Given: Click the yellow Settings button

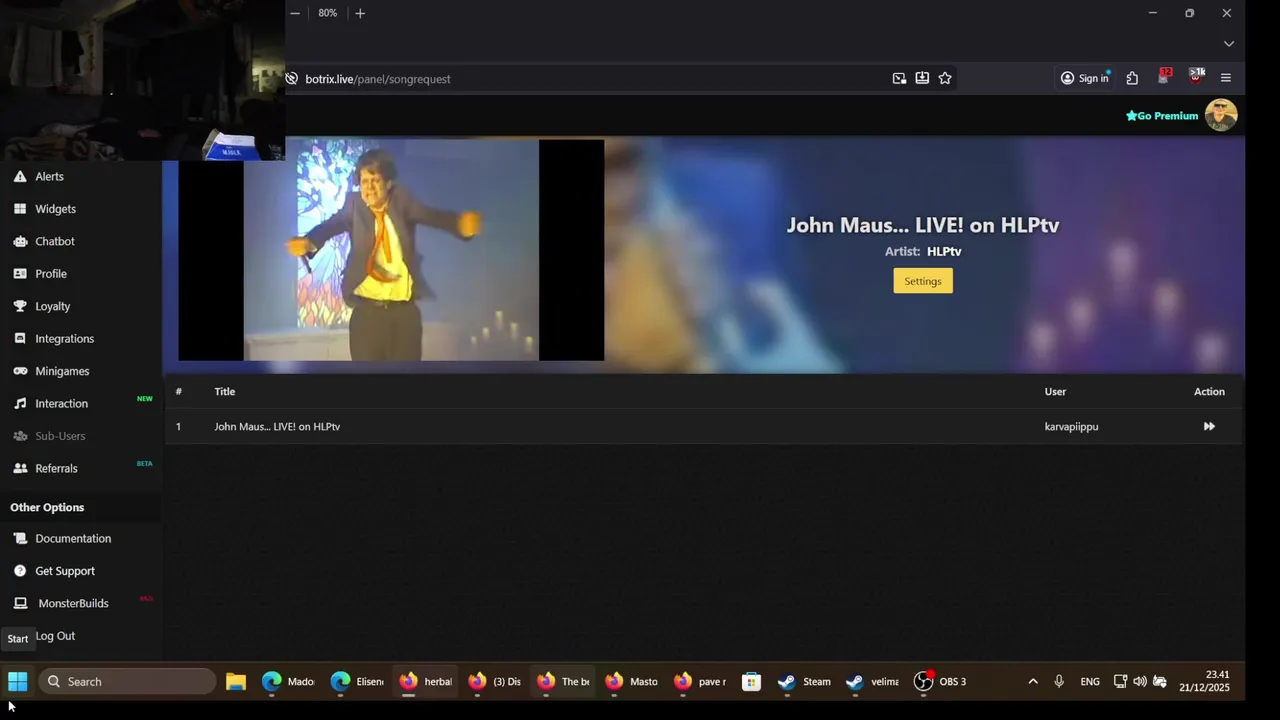Looking at the screenshot, I should pyautogui.click(x=923, y=281).
